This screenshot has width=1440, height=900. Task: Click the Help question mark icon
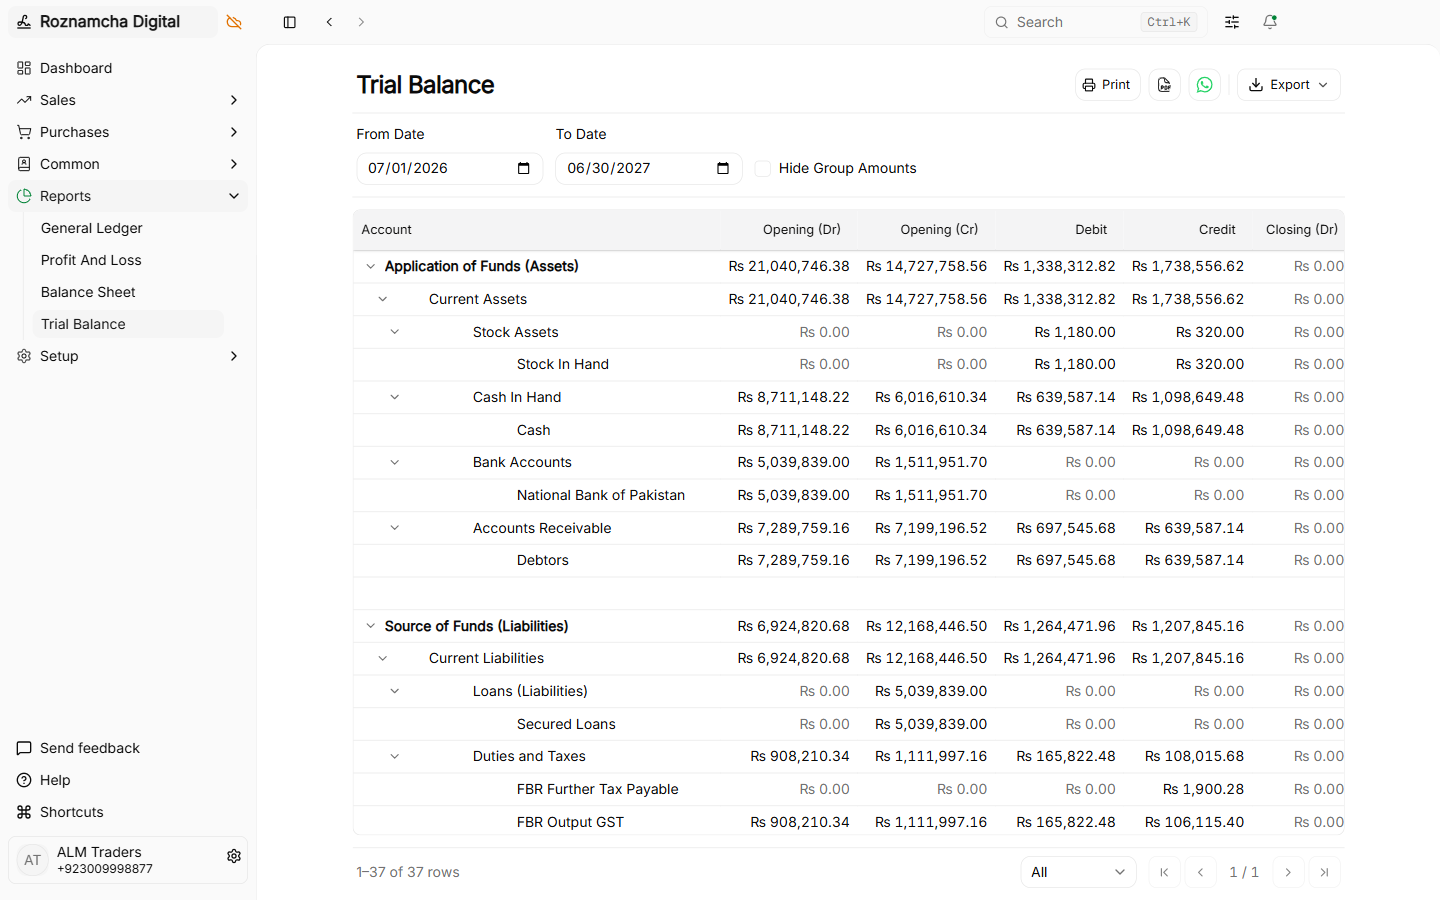[24, 780]
